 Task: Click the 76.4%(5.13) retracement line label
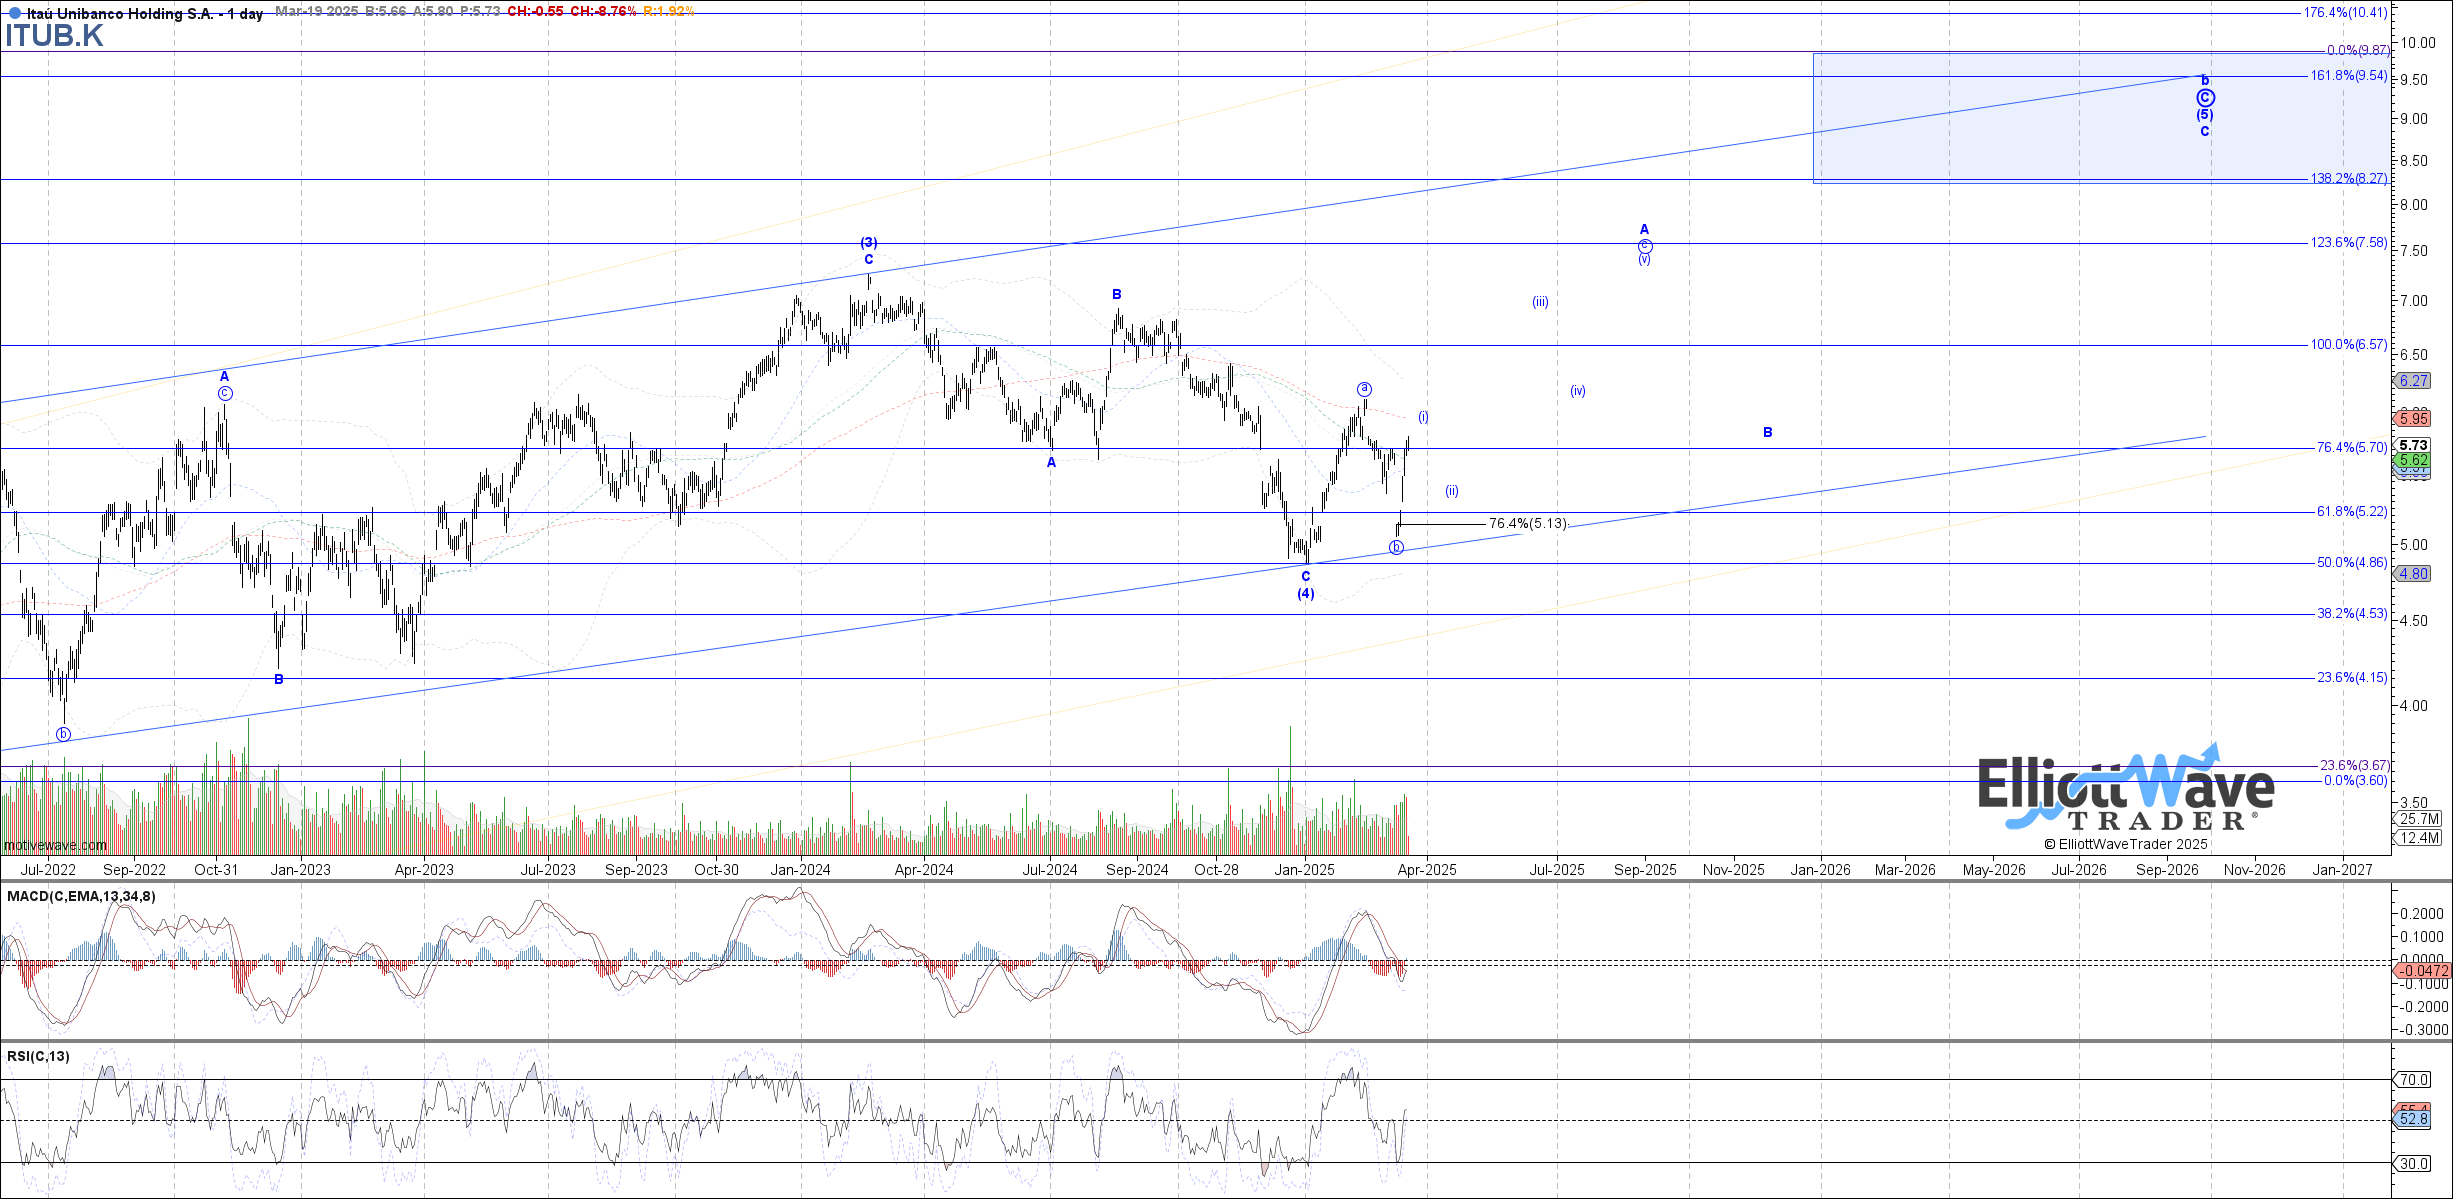click(1527, 524)
